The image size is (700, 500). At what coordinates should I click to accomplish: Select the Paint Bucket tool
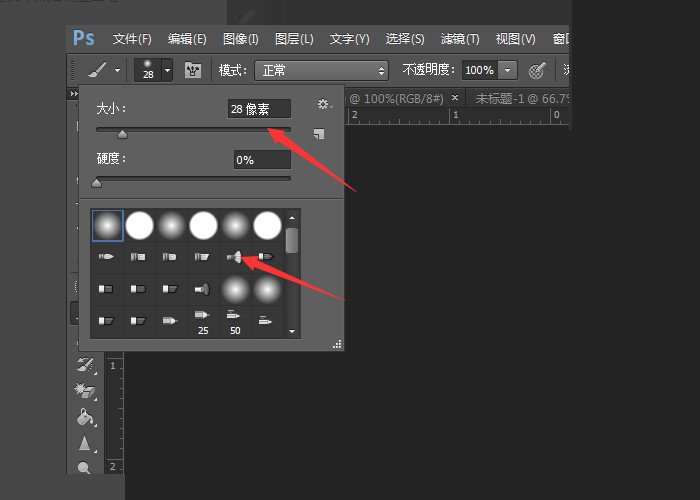[x=85, y=416]
